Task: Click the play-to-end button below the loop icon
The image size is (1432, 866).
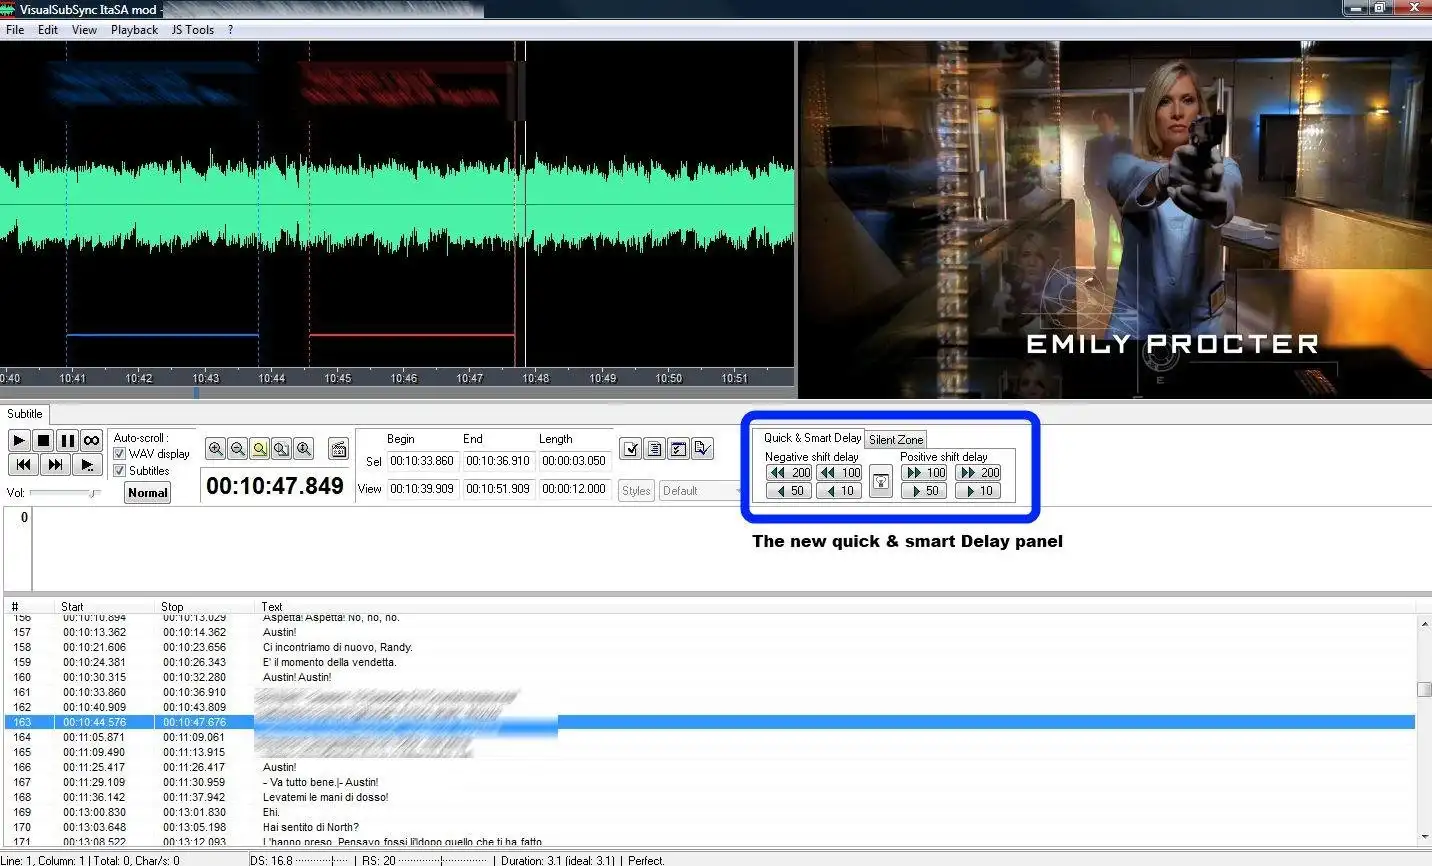Action: pyautogui.click(x=87, y=464)
